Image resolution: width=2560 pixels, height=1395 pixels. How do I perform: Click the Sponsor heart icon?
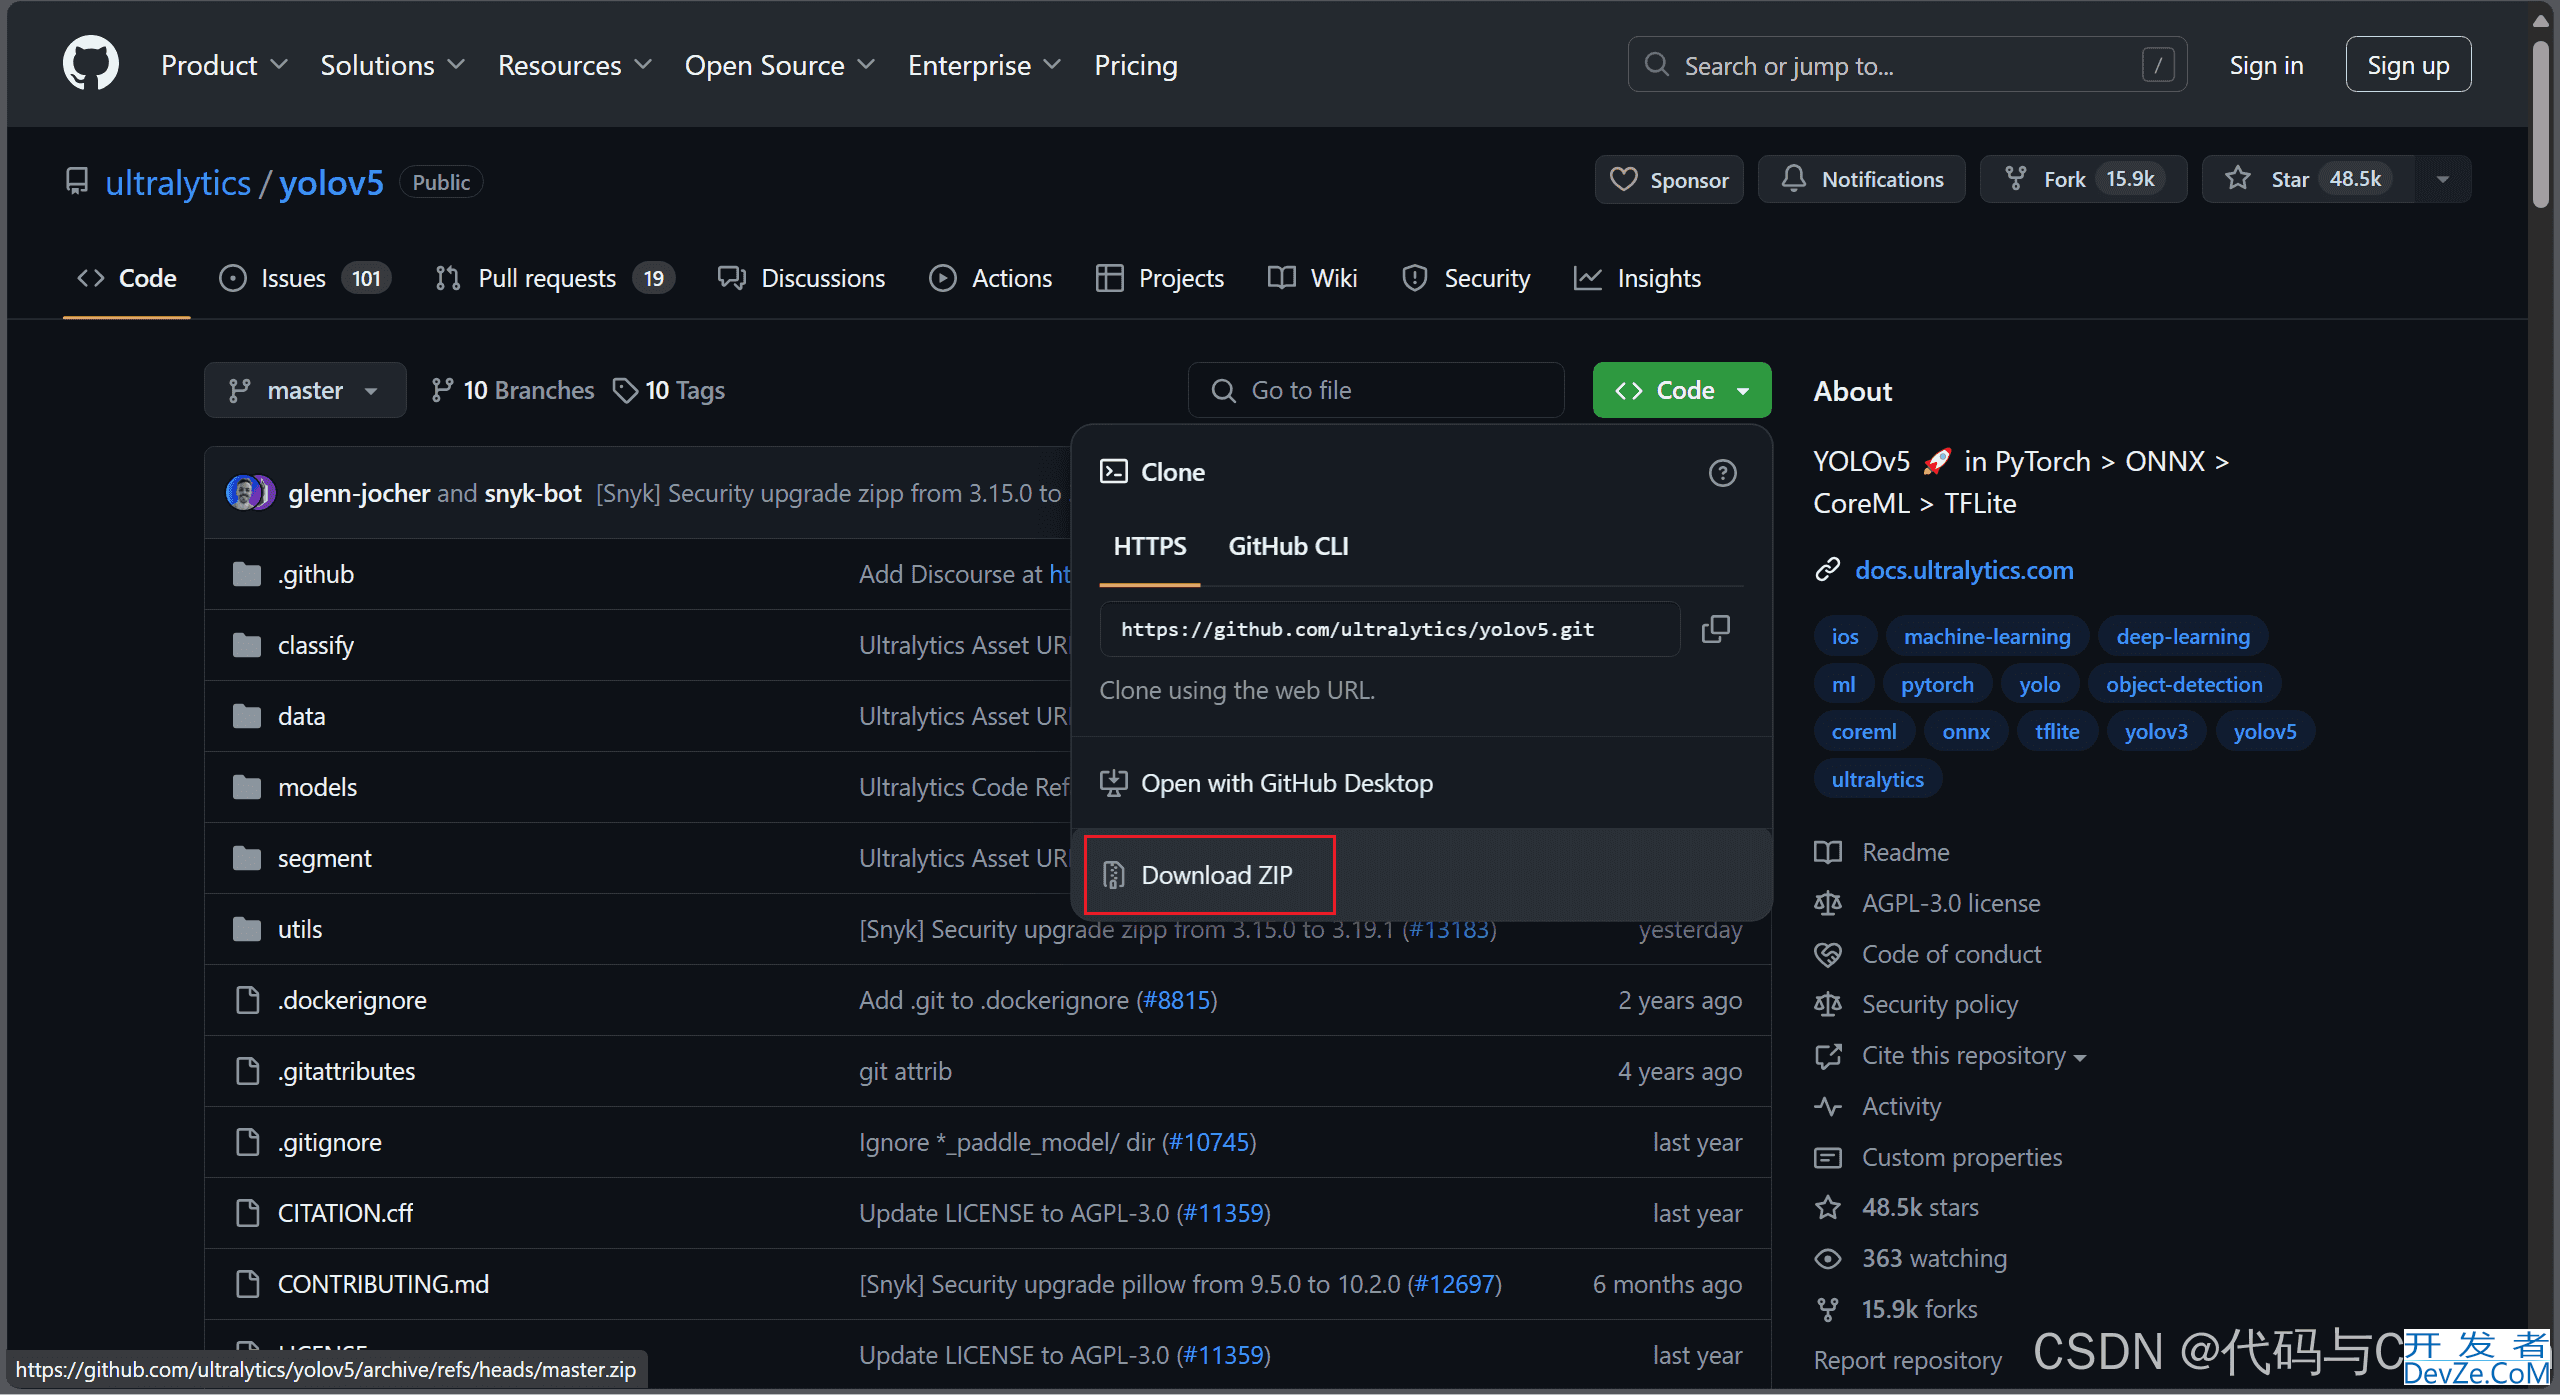tap(1624, 179)
